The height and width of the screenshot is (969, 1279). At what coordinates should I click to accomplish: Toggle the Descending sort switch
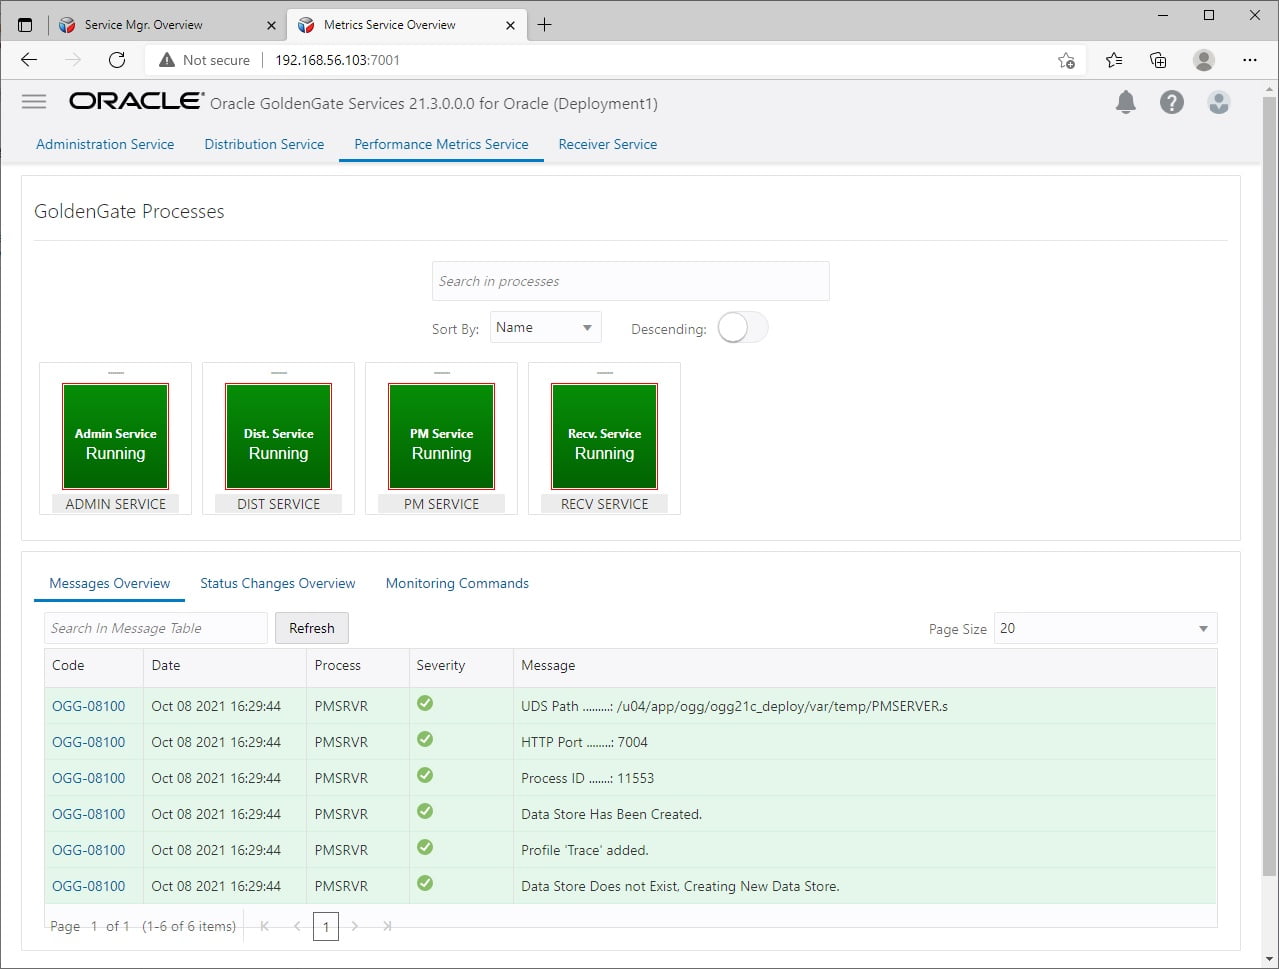pos(743,328)
